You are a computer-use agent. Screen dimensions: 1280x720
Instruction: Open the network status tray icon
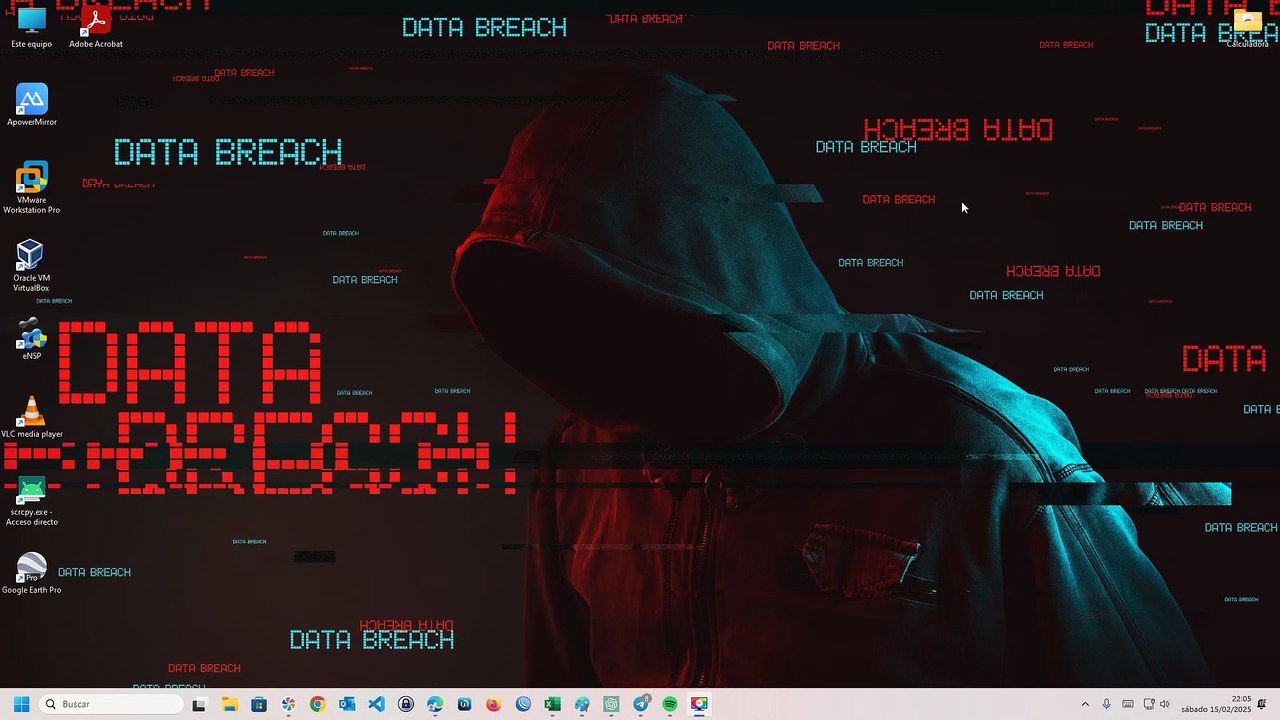point(1149,704)
